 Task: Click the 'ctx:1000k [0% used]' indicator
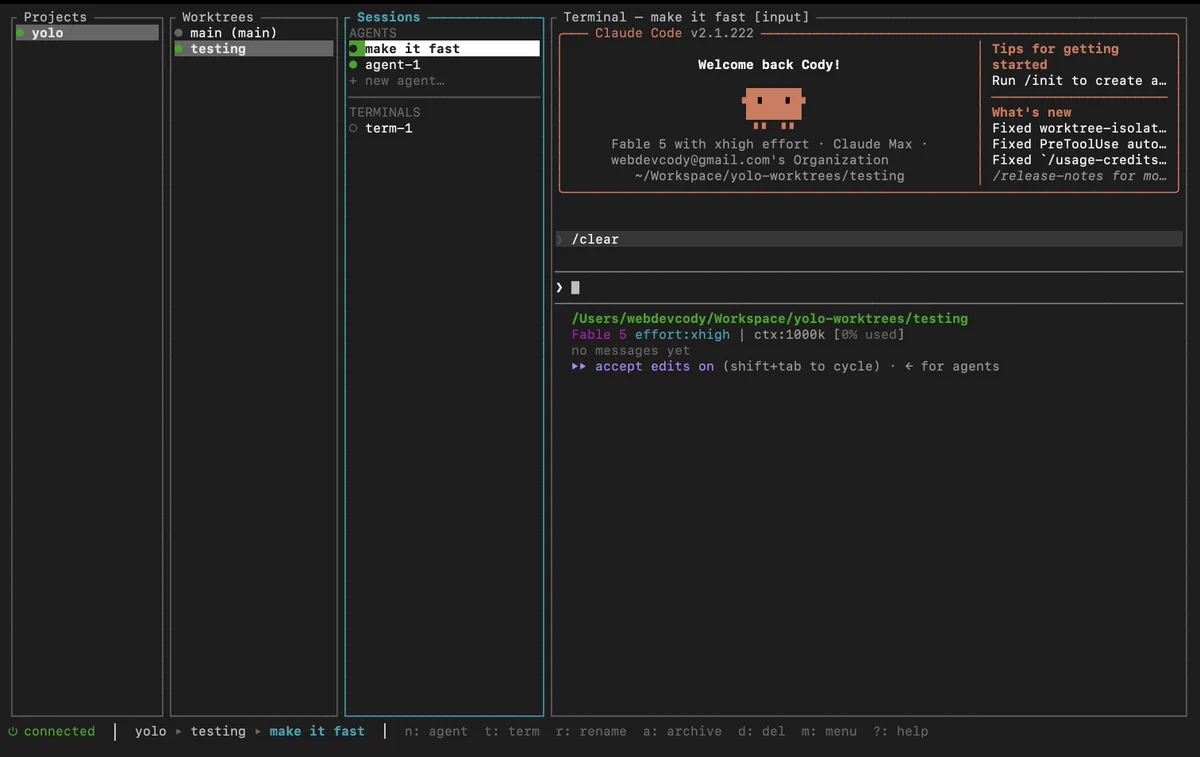829,335
